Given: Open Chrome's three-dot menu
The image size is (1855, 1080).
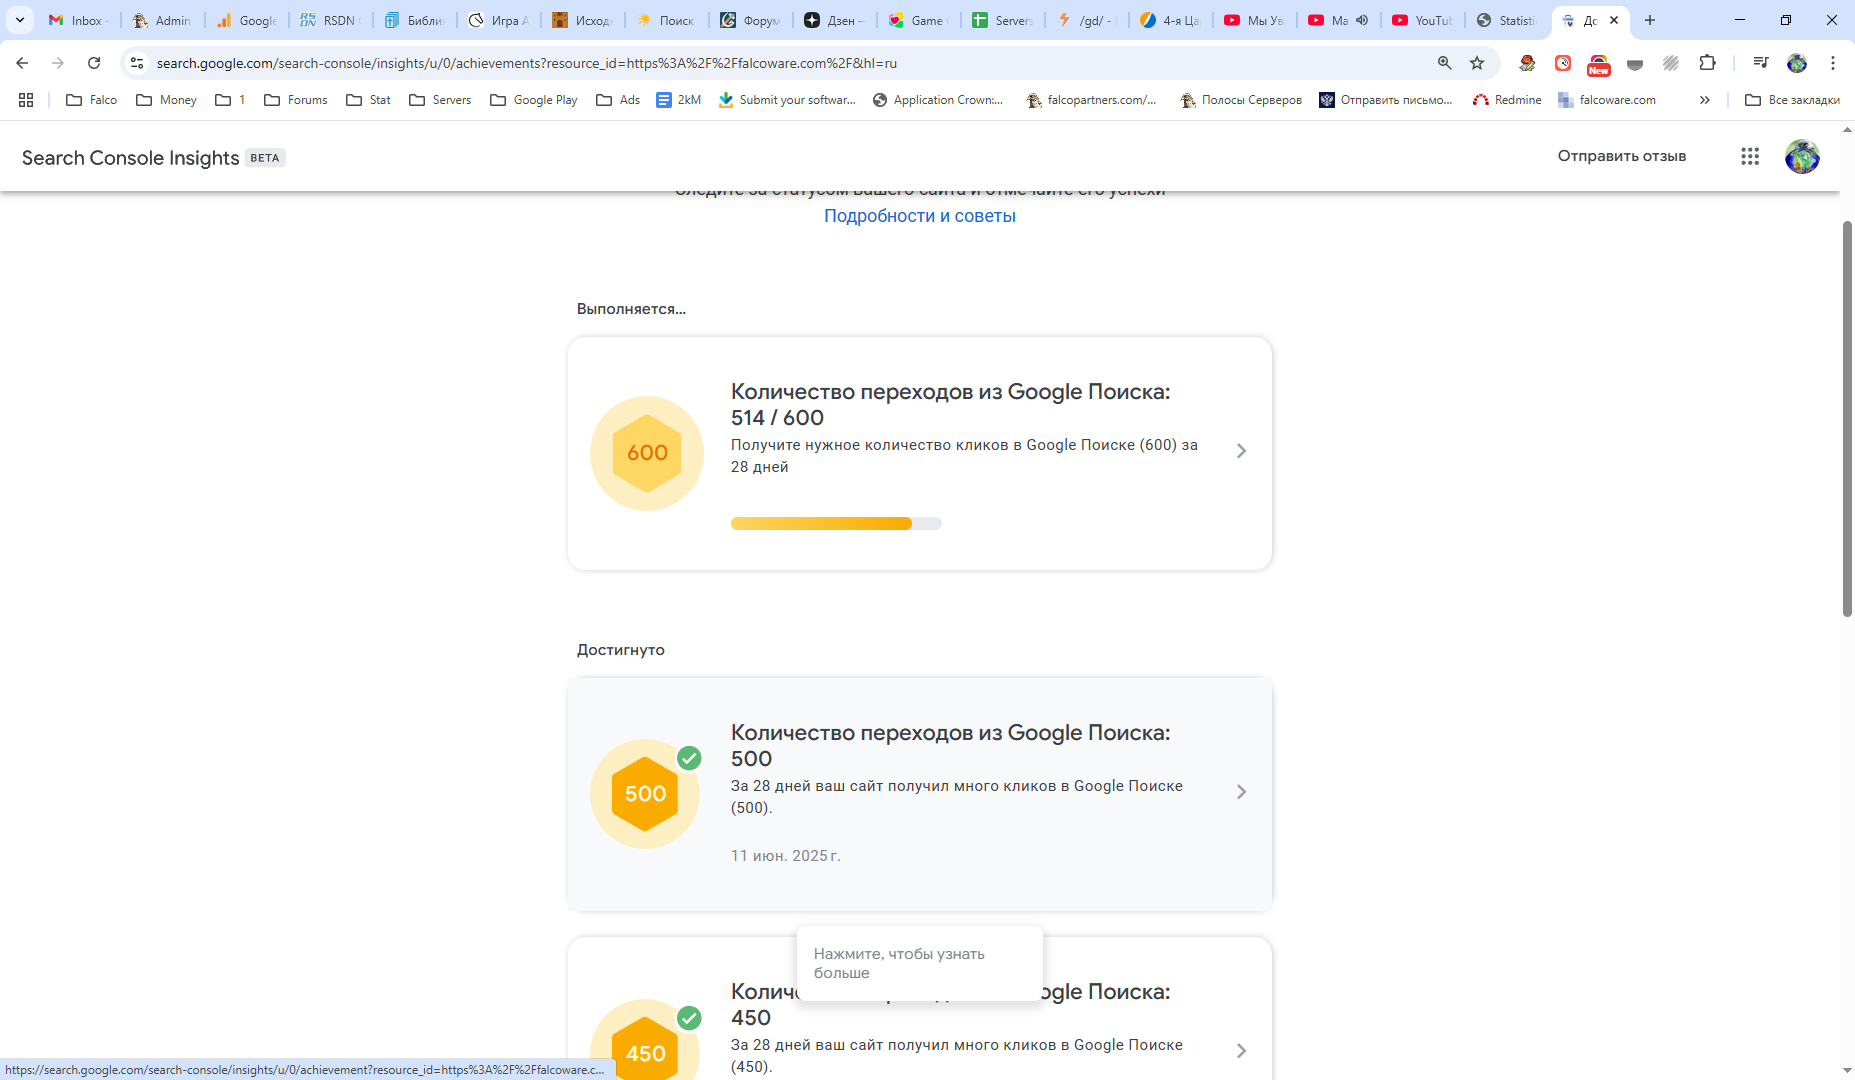Looking at the screenshot, I should 1833,63.
